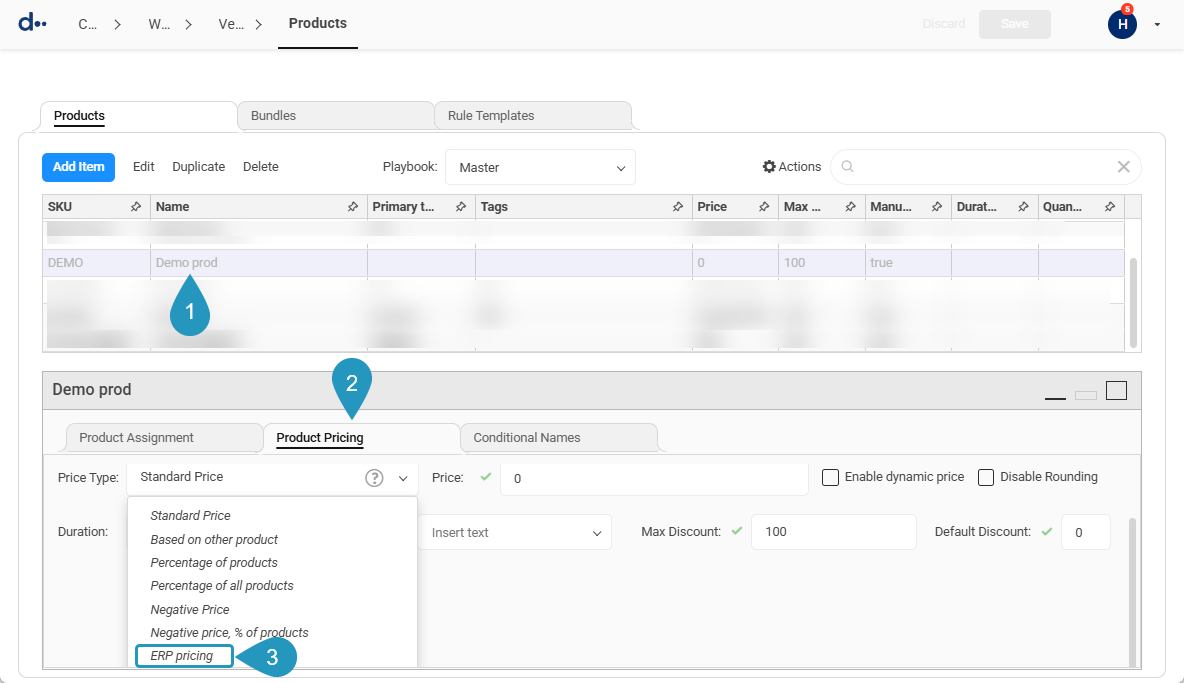1184x683 pixels.
Task: Focus the Price input field
Action: pos(654,478)
